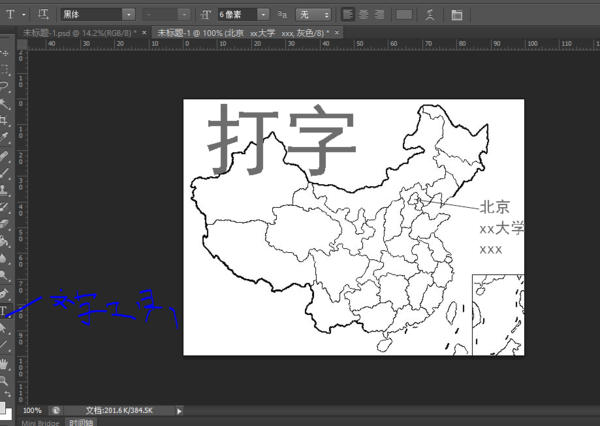Viewport: 600px width, 426px height.
Task: Click the 文档:201.6K/384.5K status info
Action: click(119, 411)
